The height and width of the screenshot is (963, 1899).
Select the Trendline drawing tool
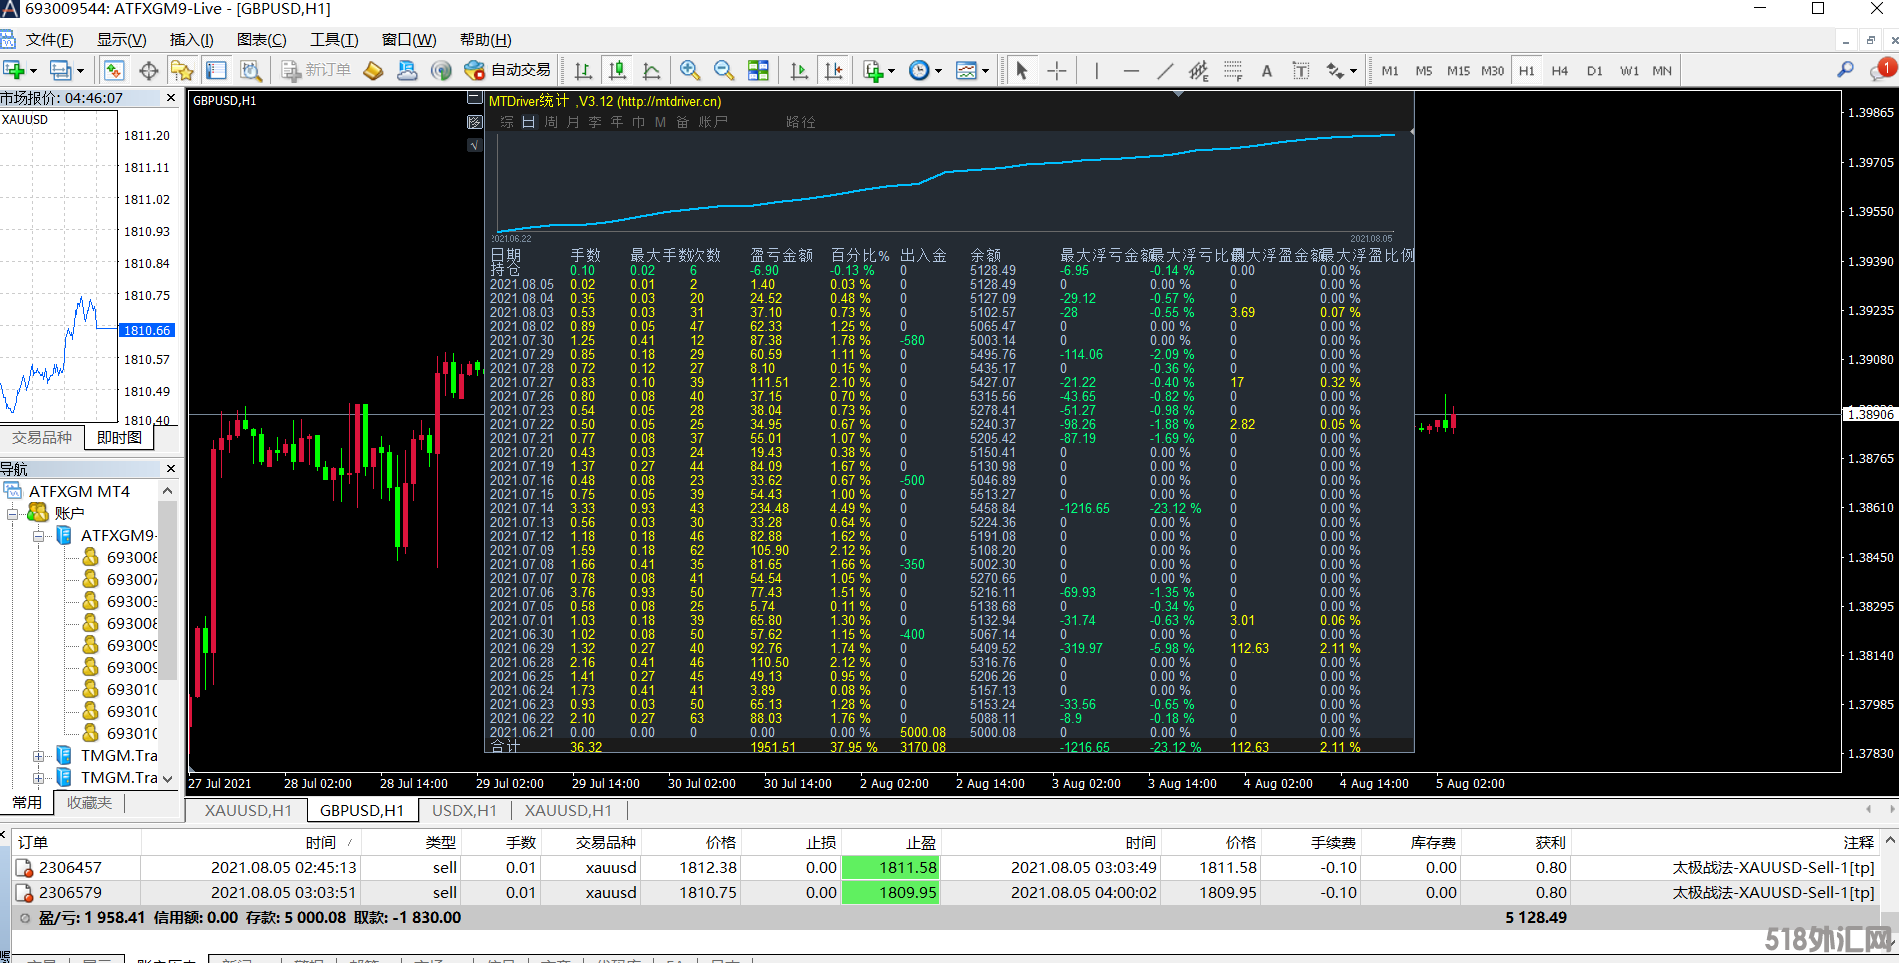click(1165, 71)
